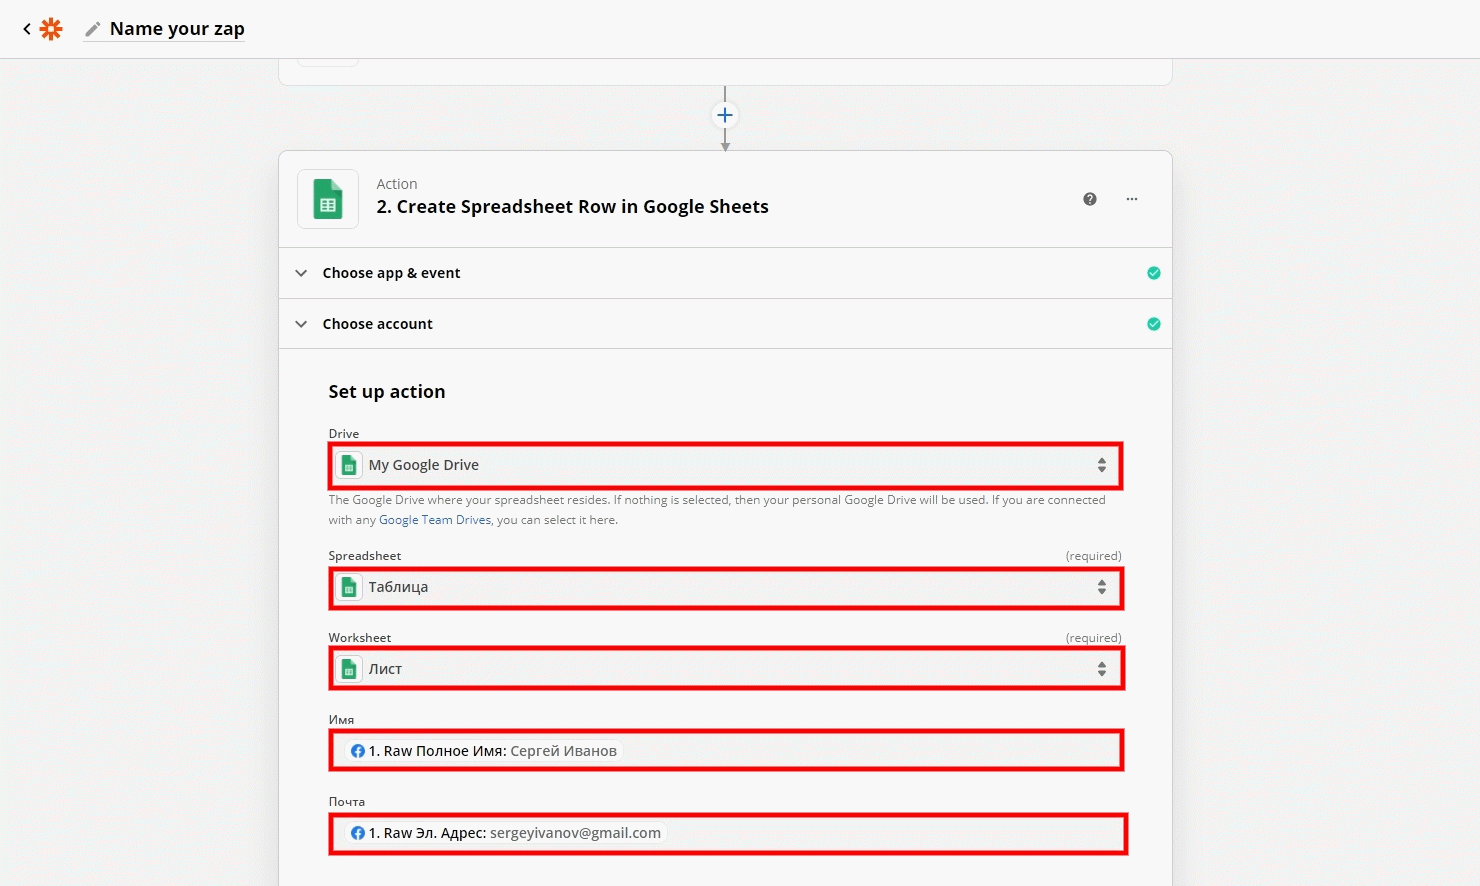Click the Drive field up-down arrows

[1101, 465]
